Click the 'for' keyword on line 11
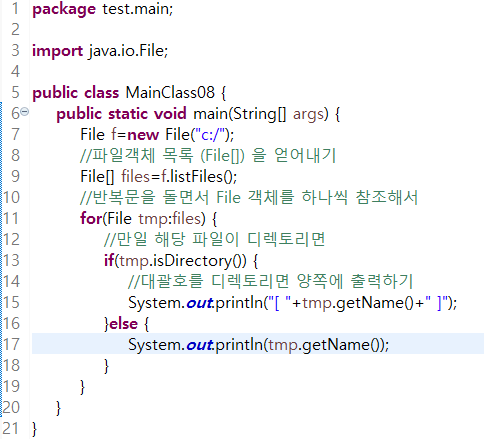This screenshot has width=484, height=439. (x=91, y=219)
